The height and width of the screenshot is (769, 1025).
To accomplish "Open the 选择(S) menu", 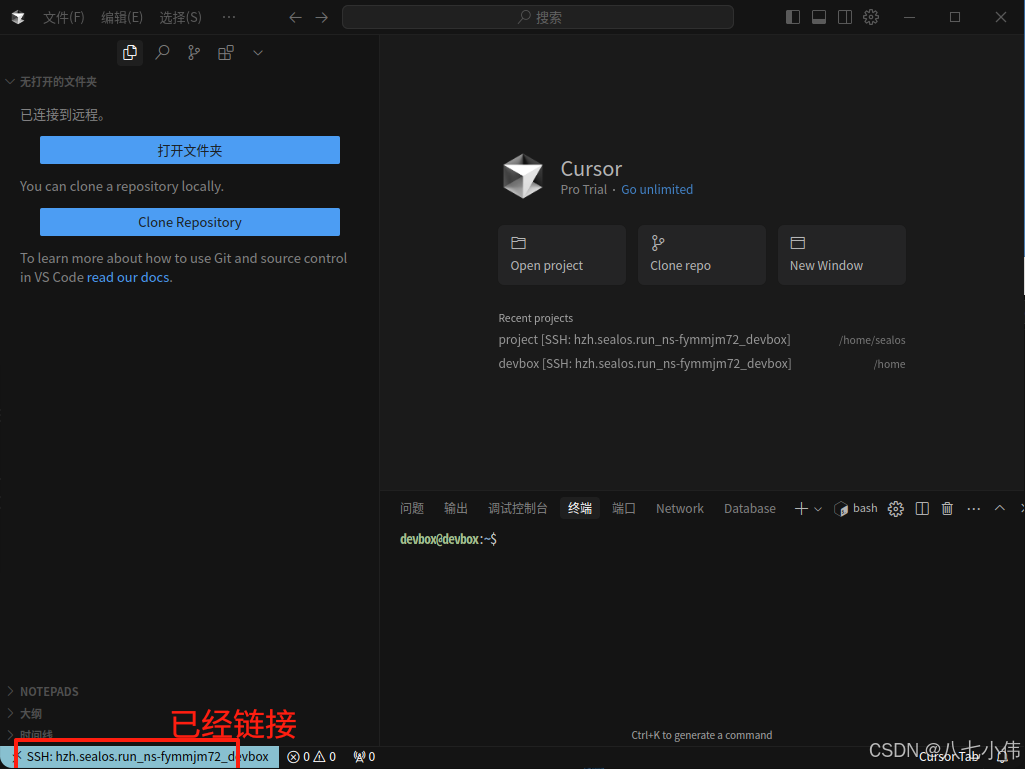I will tap(180, 17).
